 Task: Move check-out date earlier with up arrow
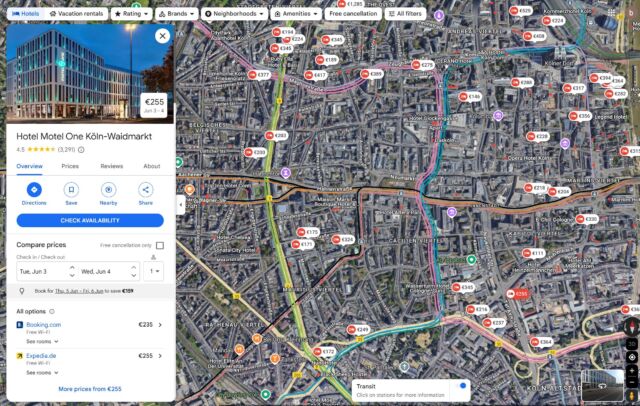click(x=133, y=268)
